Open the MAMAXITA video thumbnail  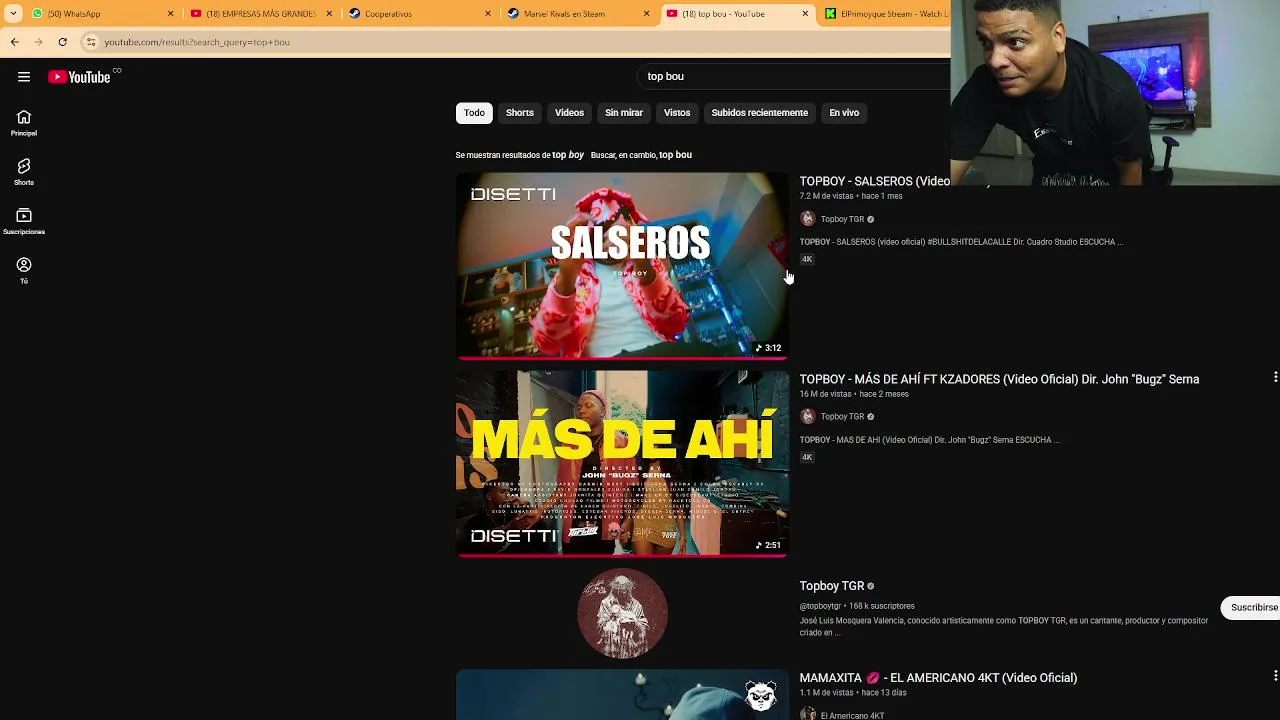622,694
